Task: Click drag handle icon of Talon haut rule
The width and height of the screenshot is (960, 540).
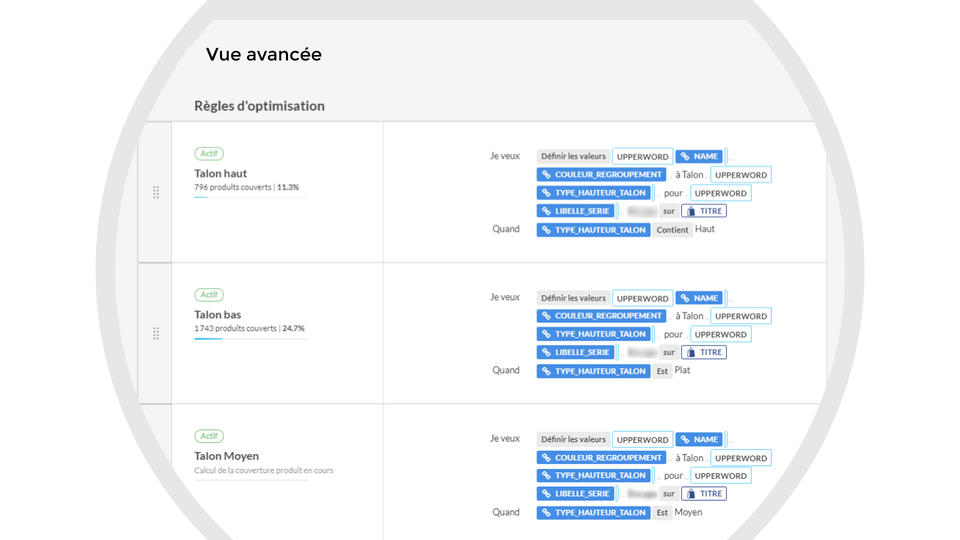Action: pos(156,192)
